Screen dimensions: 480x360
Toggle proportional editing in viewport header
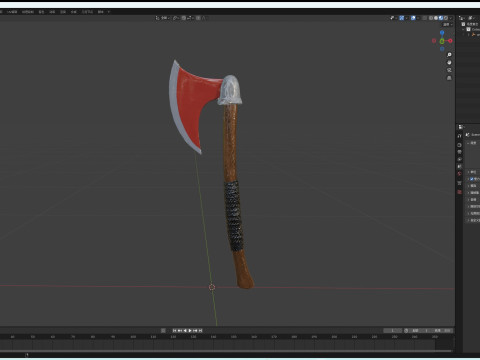click(198, 18)
